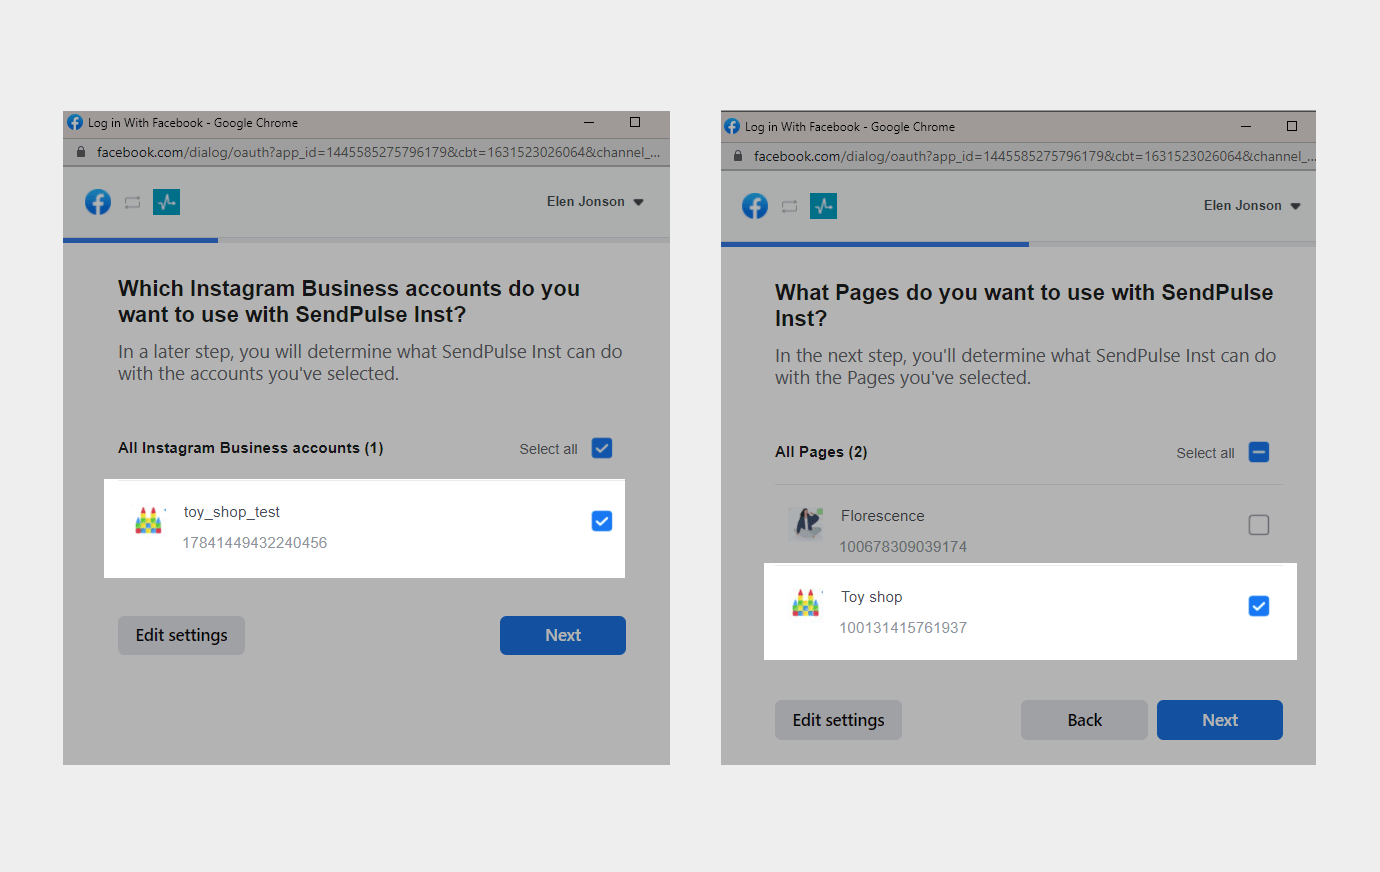Click the exchange arrows icon in Pages dialog

click(789, 206)
